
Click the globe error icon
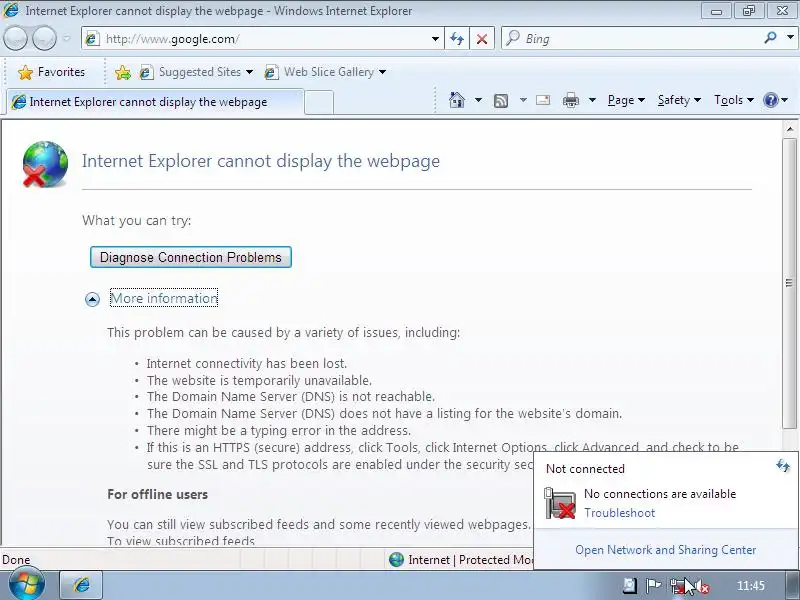45,164
